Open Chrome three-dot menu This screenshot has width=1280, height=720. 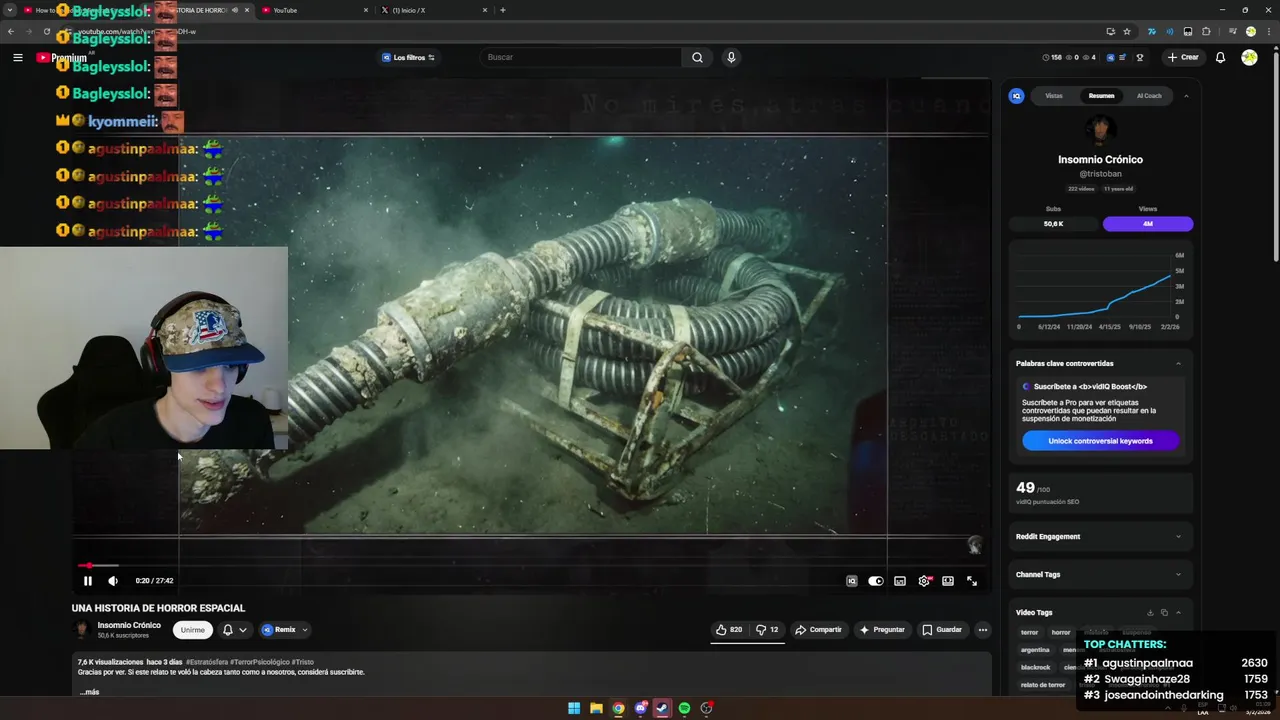coord(1267,31)
